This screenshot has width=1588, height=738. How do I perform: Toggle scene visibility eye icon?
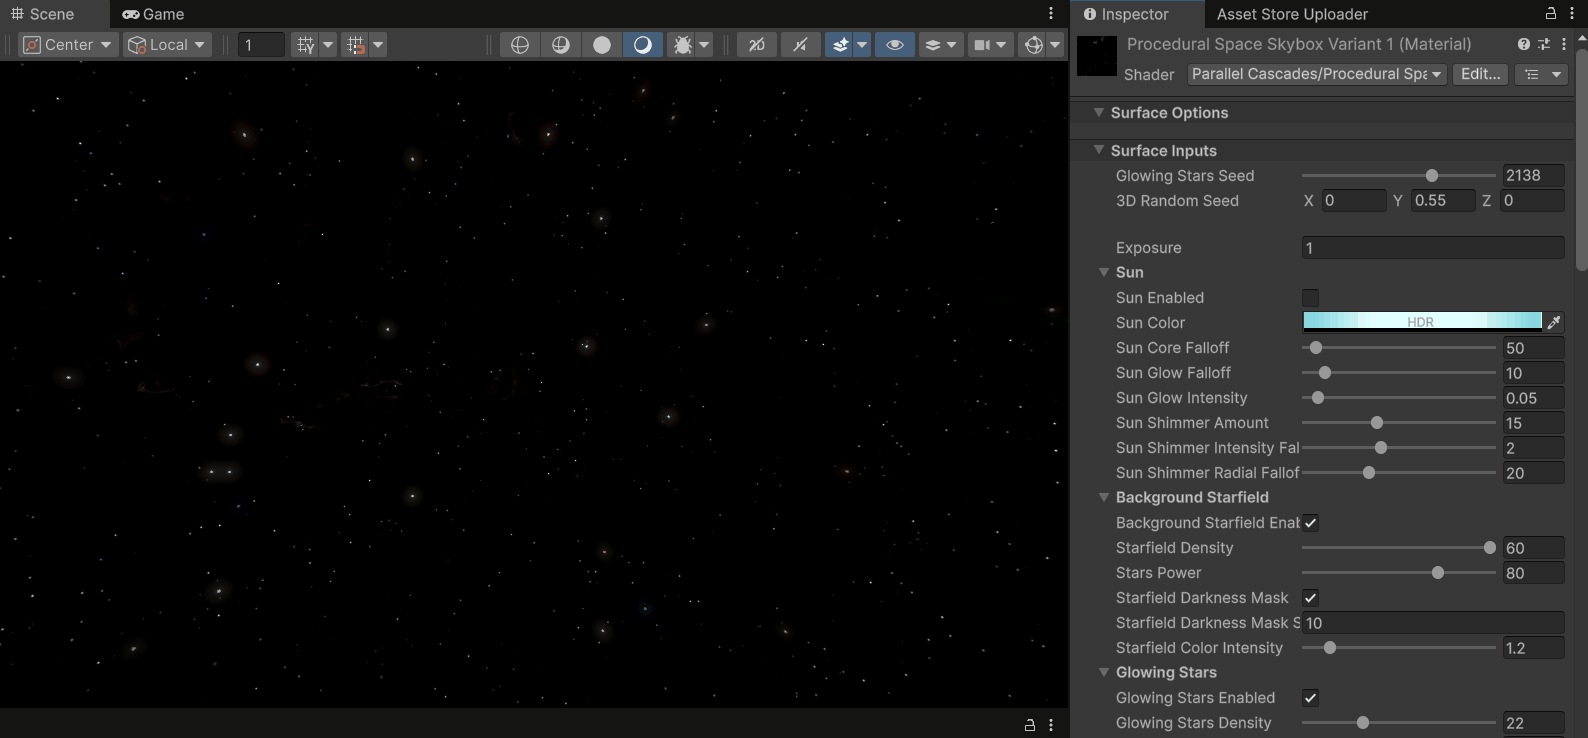(895, 45)
